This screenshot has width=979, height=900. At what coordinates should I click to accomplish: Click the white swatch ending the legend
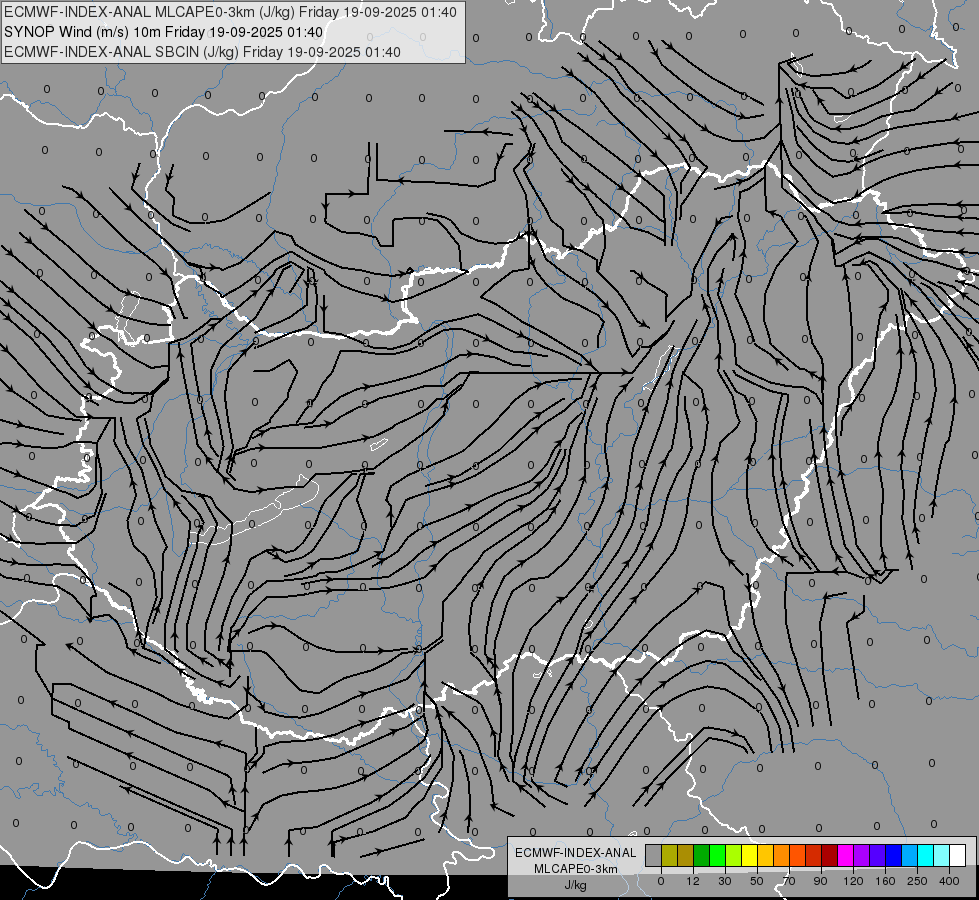(958, 855)
